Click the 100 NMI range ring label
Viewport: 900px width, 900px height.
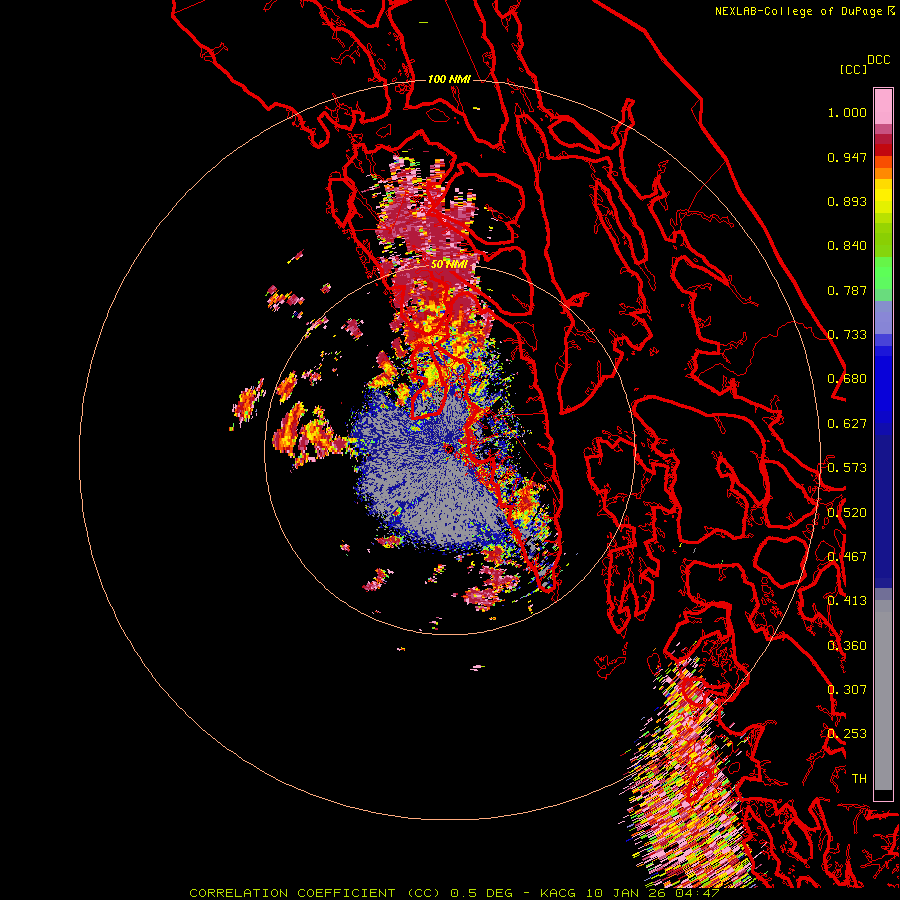coord(449,79)
